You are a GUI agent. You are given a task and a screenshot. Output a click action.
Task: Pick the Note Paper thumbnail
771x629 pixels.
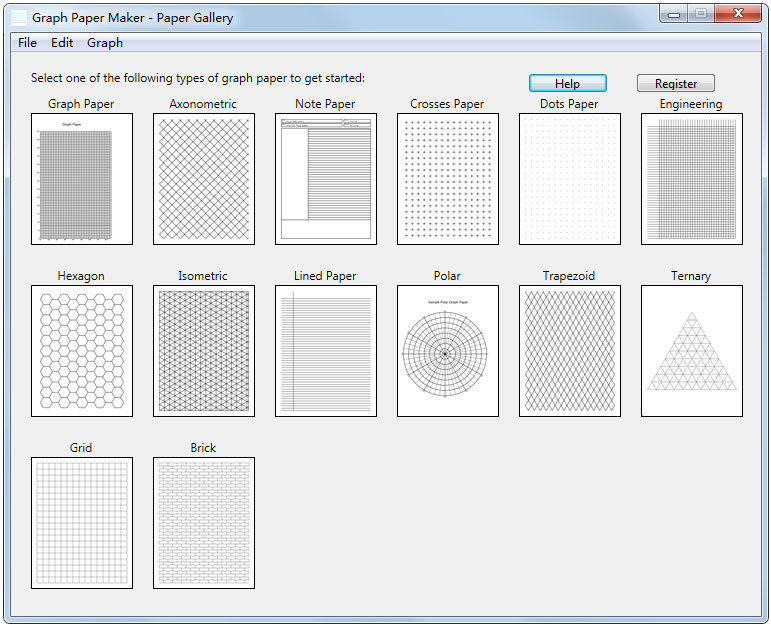[x=326, y=179]
